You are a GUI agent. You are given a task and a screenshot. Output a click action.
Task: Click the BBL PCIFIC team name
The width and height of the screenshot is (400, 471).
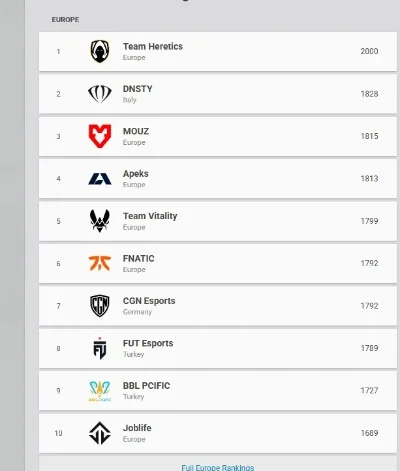tap(146, 386)
